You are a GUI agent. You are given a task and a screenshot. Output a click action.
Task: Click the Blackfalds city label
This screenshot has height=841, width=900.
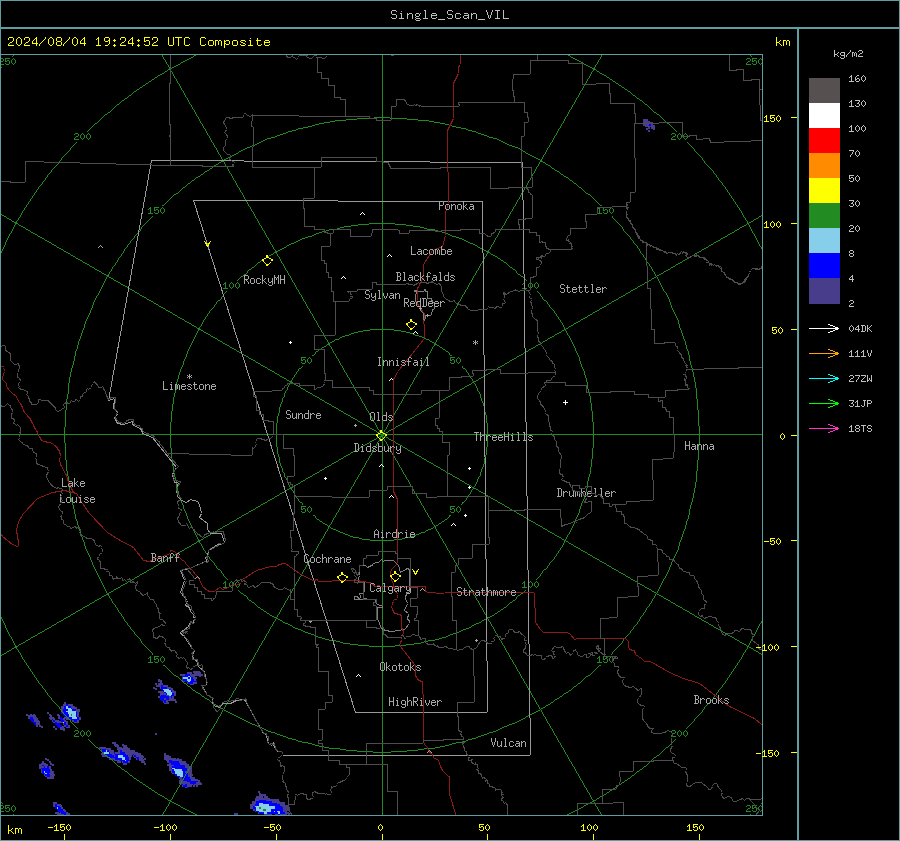click(425, 277)
